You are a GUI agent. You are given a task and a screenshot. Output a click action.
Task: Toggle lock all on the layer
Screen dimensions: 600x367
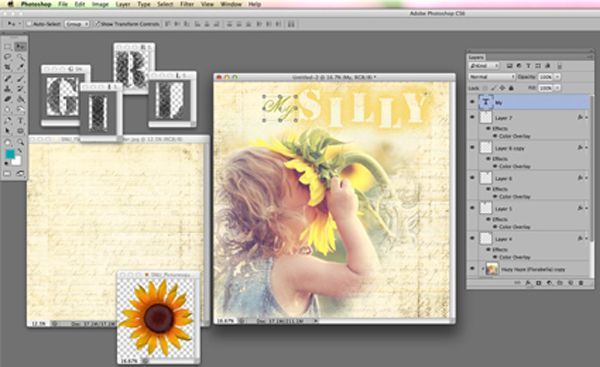point(511,88)
